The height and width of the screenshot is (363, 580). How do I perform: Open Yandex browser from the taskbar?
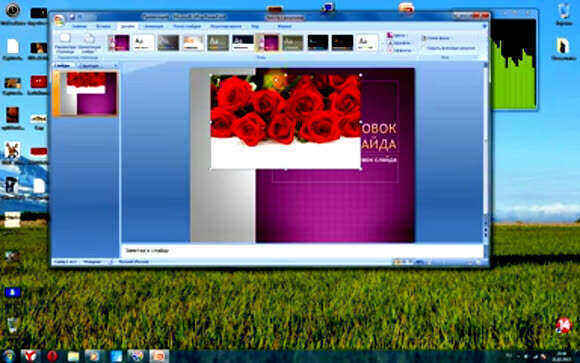pos(30,356)
